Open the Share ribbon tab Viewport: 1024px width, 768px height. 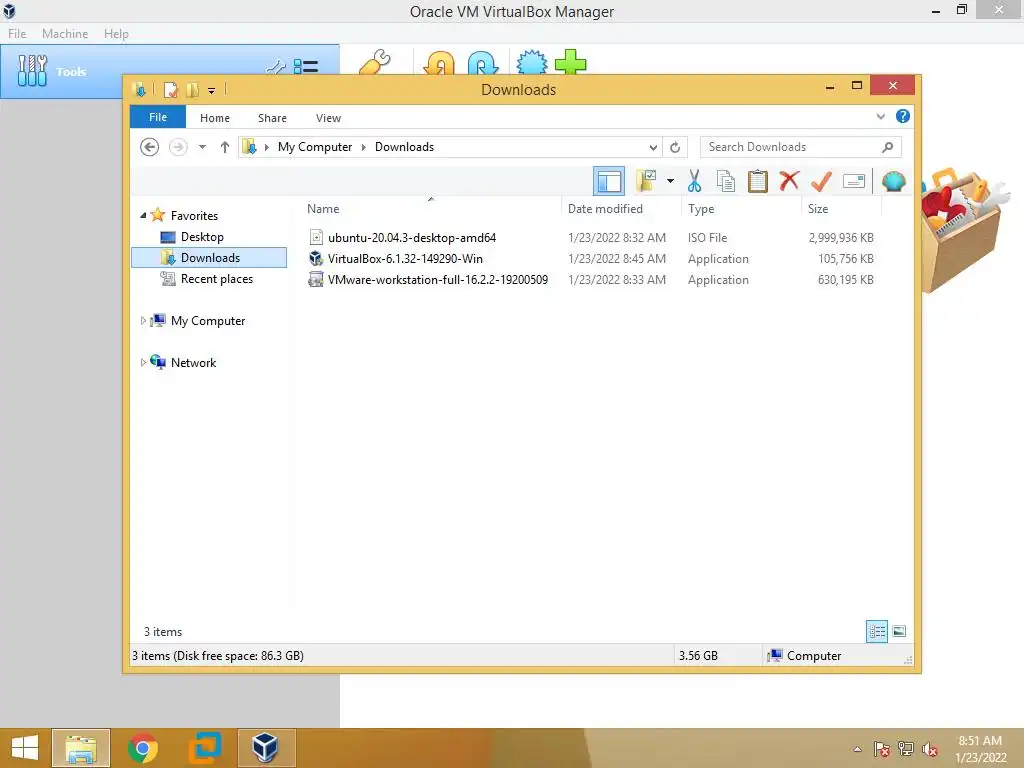272,118
